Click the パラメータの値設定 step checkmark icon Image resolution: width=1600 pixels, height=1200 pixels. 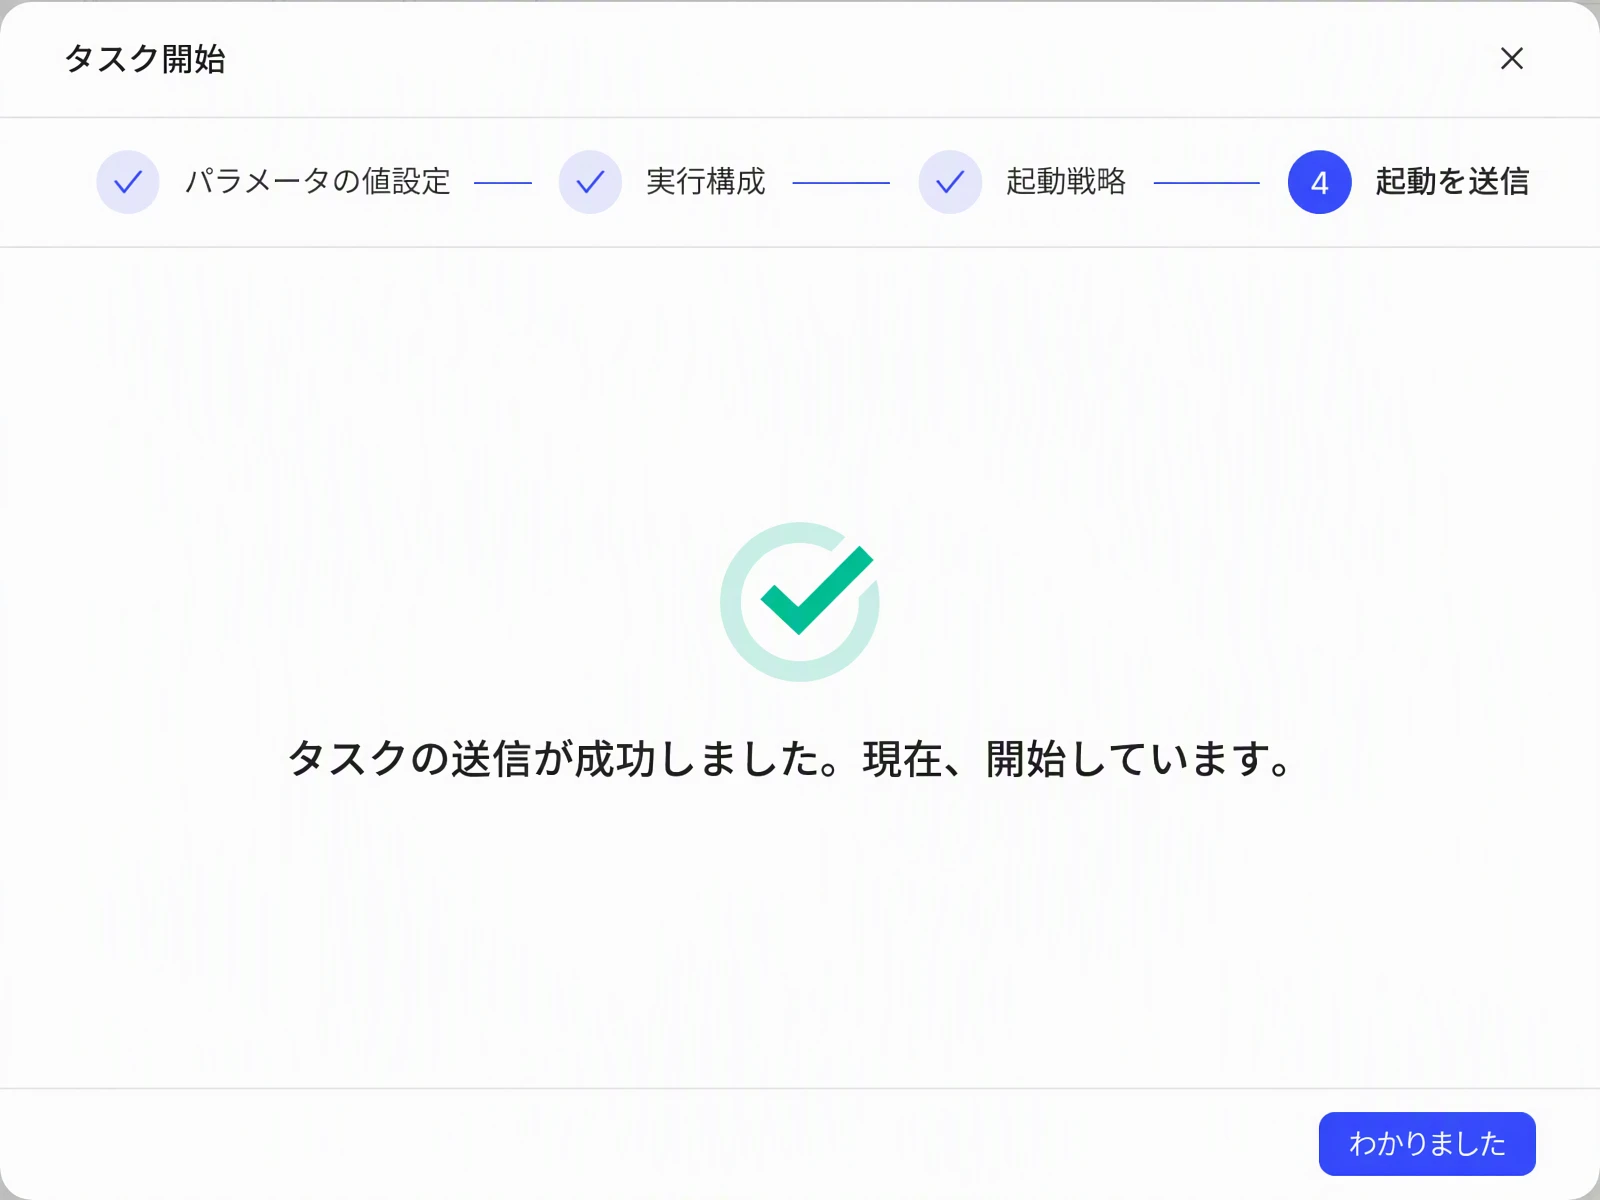[x=128, y=182]
